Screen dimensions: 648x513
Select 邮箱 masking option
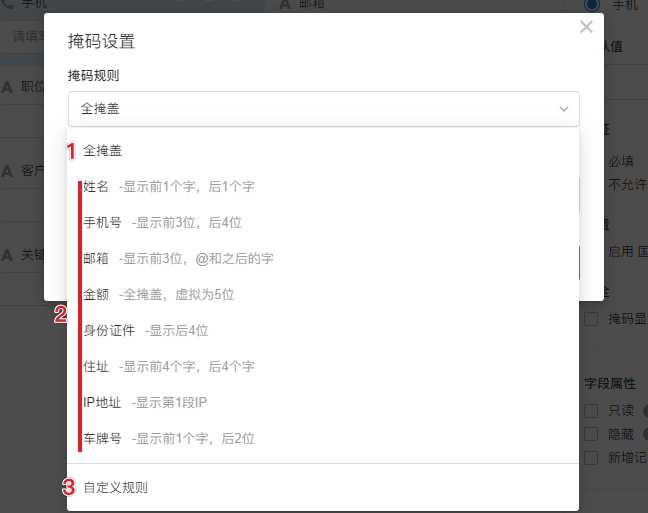323,258
